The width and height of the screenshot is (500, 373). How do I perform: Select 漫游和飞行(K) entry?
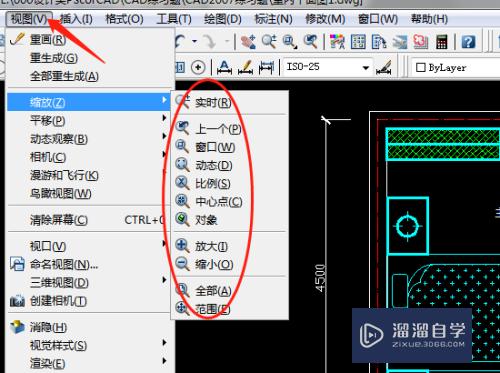89,175
